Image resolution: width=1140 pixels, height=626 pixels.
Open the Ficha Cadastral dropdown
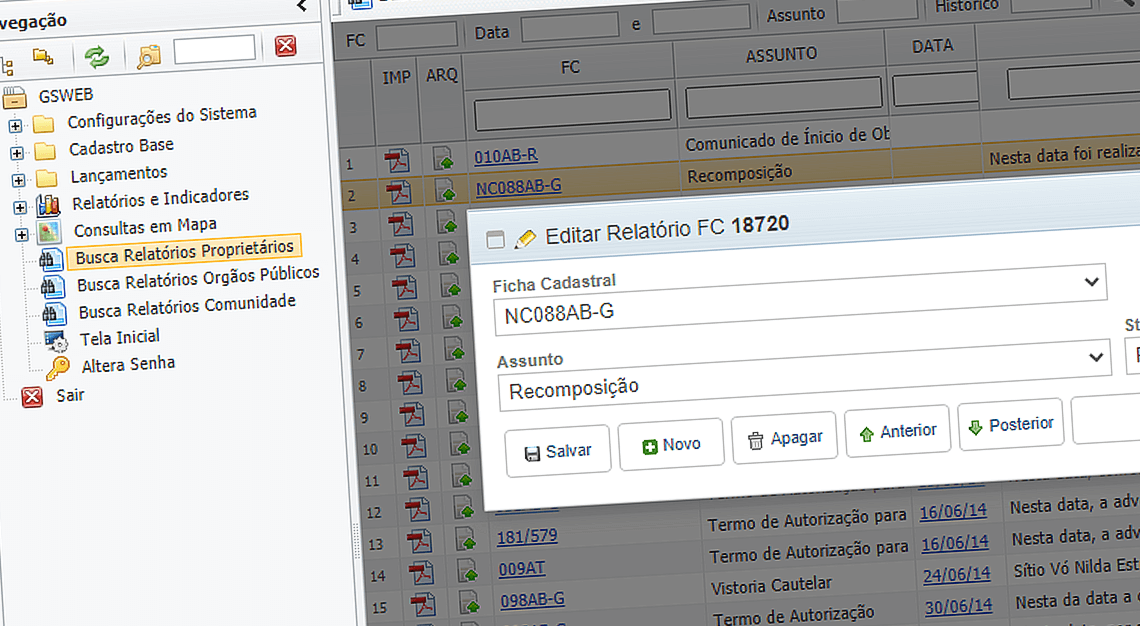[1092, 281]
